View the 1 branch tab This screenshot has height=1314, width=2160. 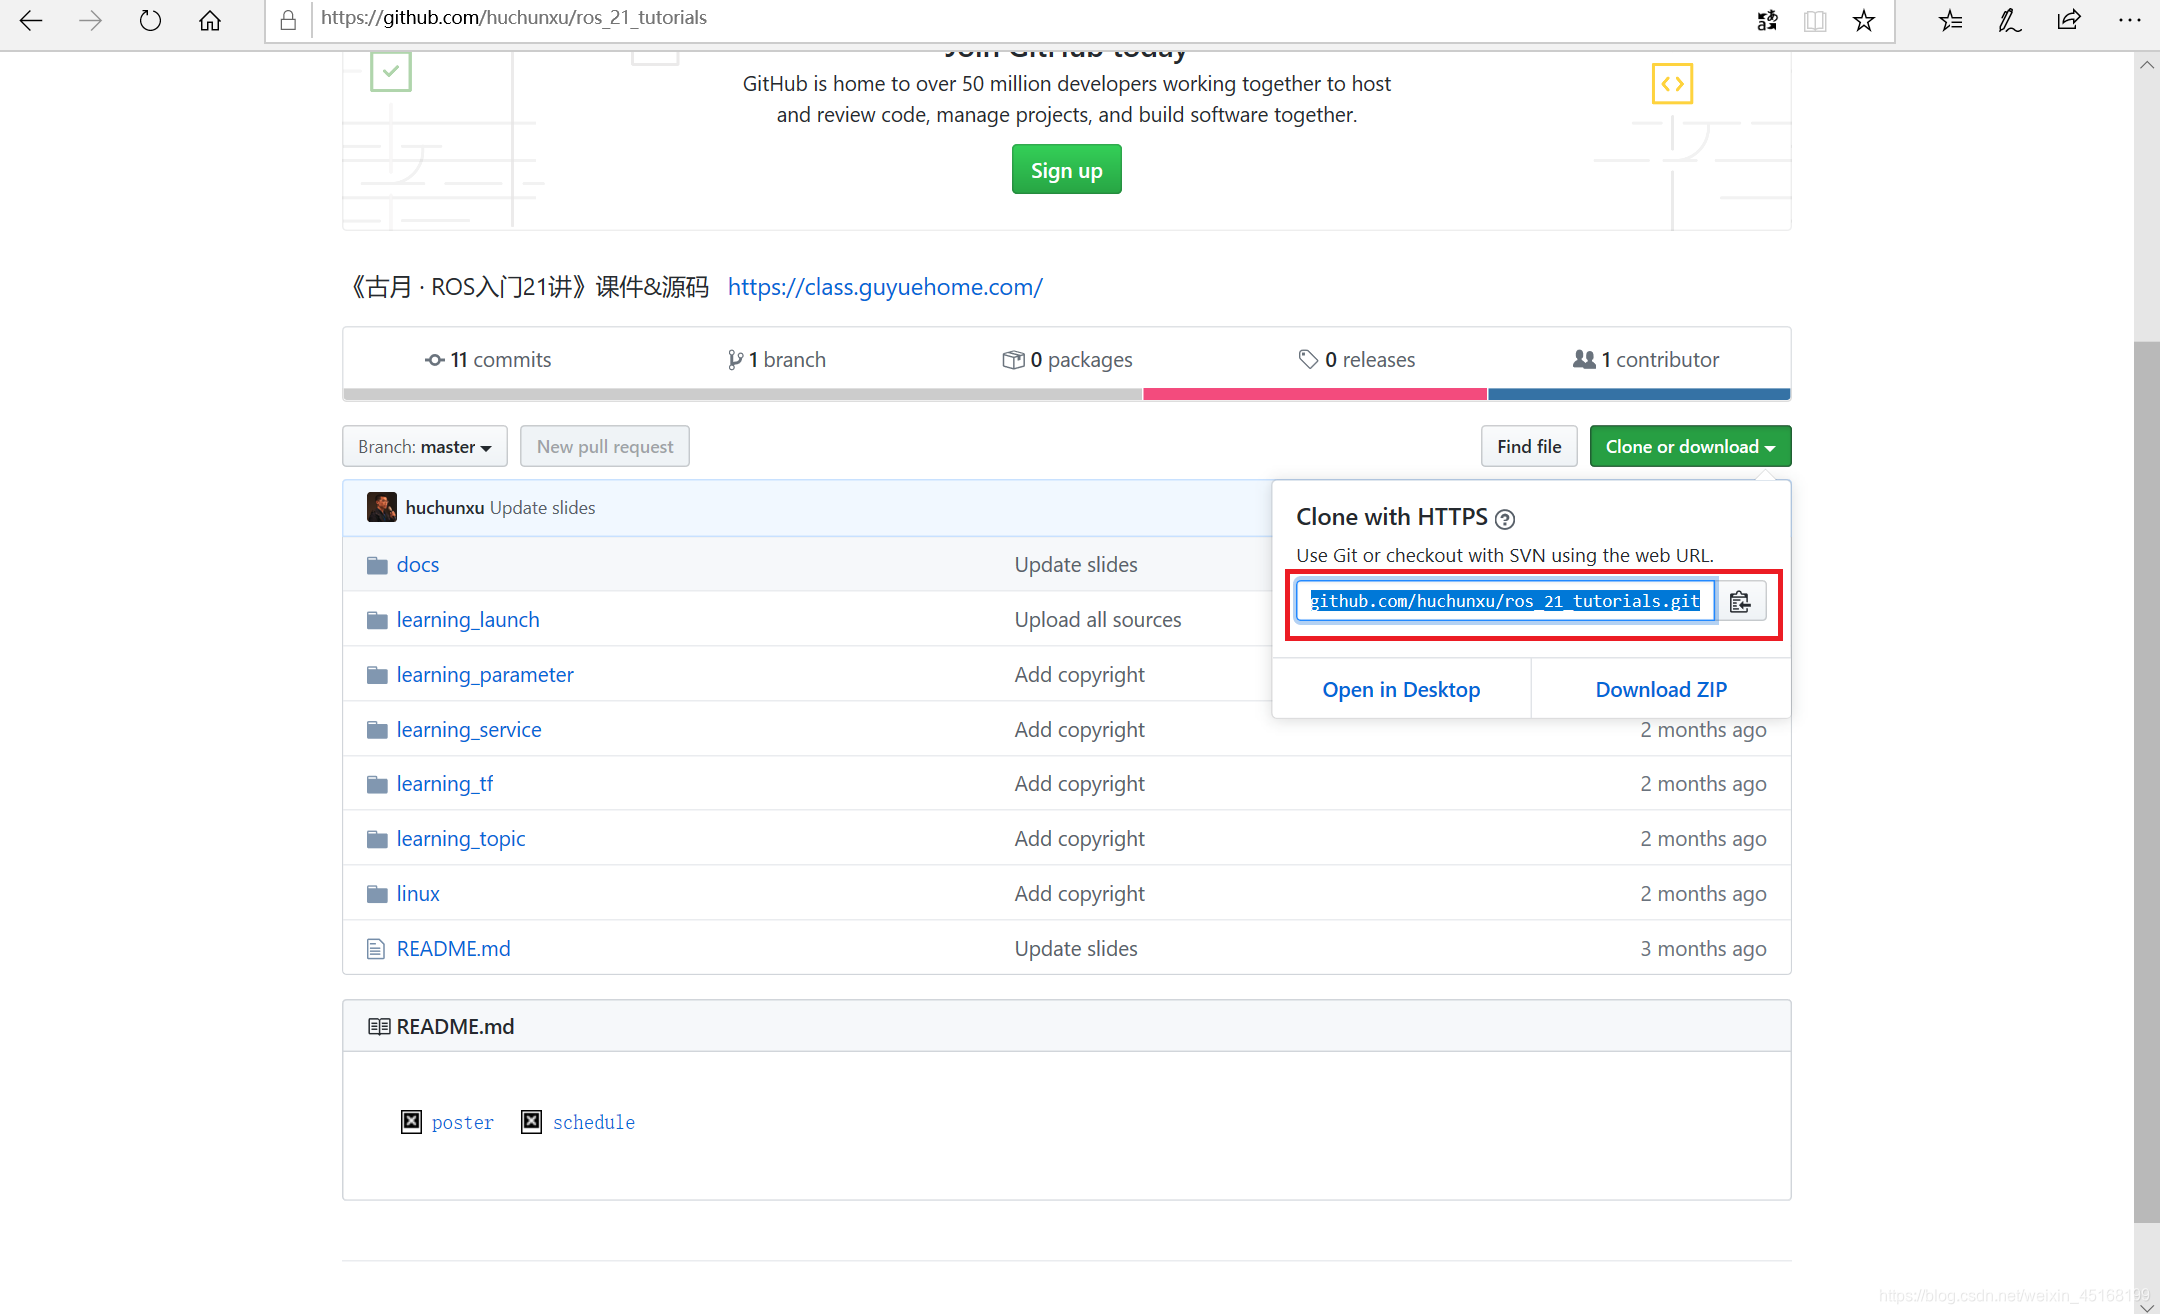777,359
